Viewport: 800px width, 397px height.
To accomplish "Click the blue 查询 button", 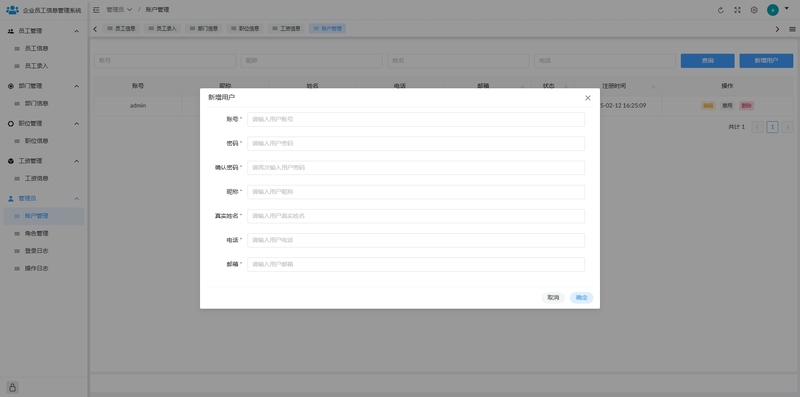I will (708, 61).
